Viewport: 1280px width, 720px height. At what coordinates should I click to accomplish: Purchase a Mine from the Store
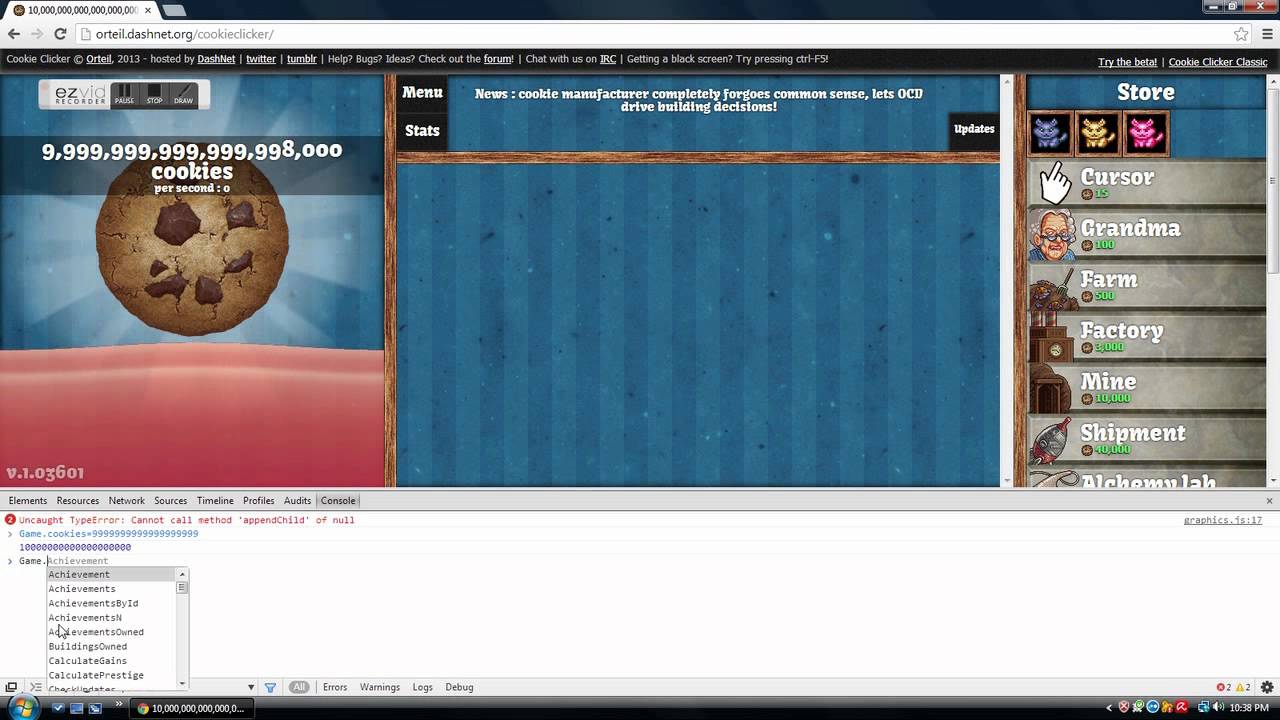[1147, 388]
